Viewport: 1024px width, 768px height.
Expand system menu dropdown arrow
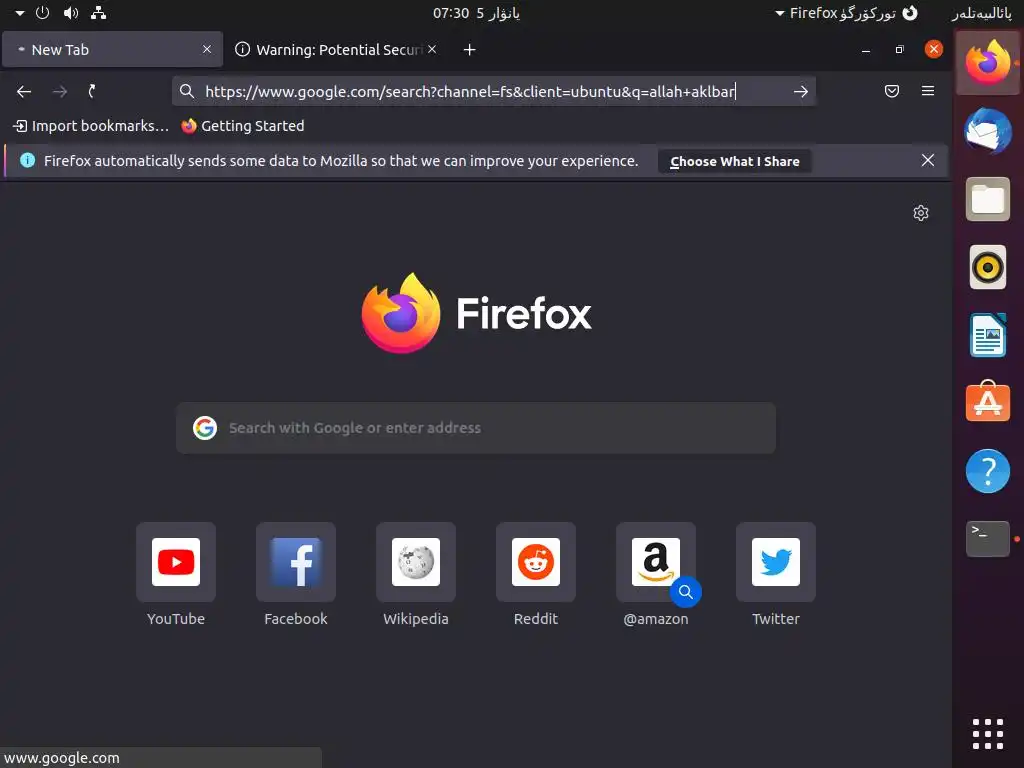click(20, 13)
